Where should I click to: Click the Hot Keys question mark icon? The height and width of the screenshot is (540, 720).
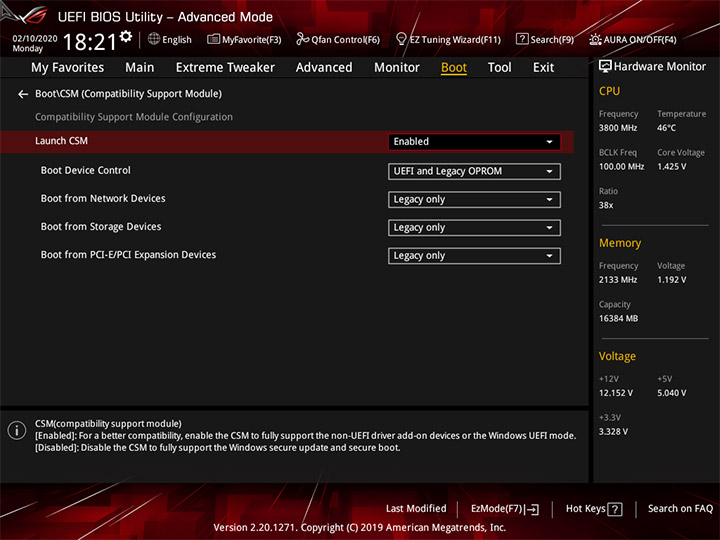tap(615, 509)
